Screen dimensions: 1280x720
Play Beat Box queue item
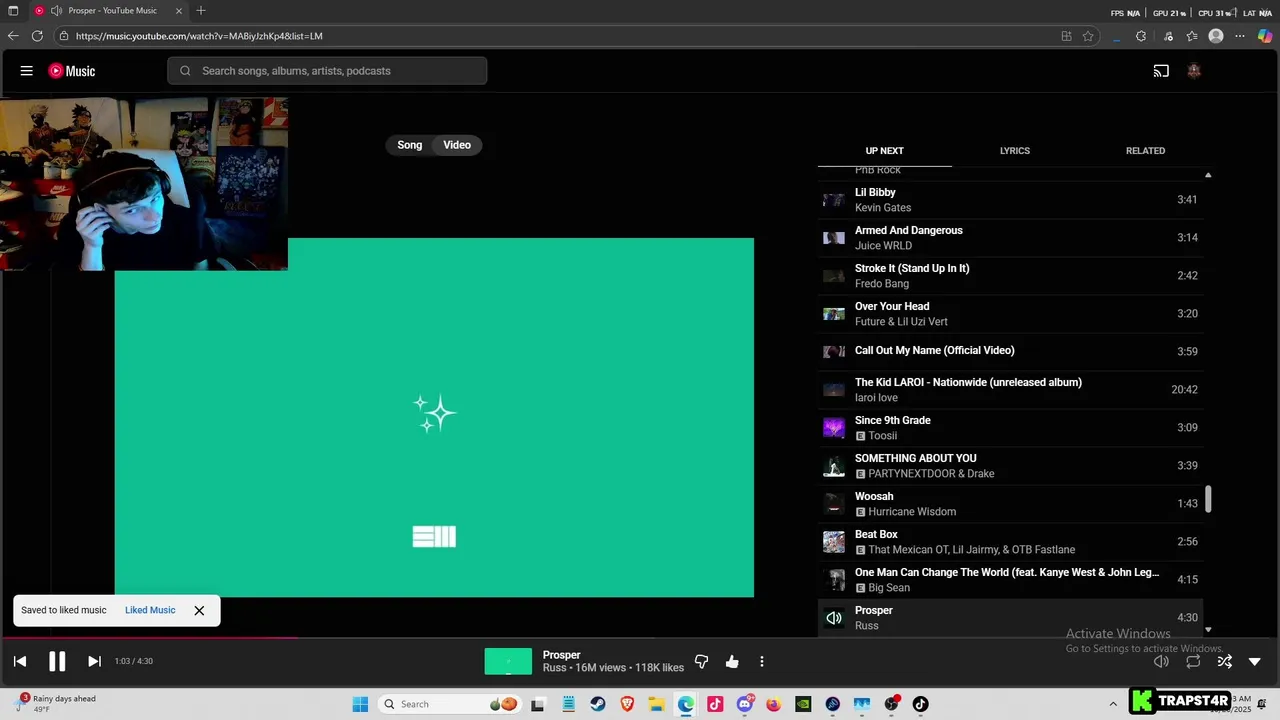coord(1010,542)
